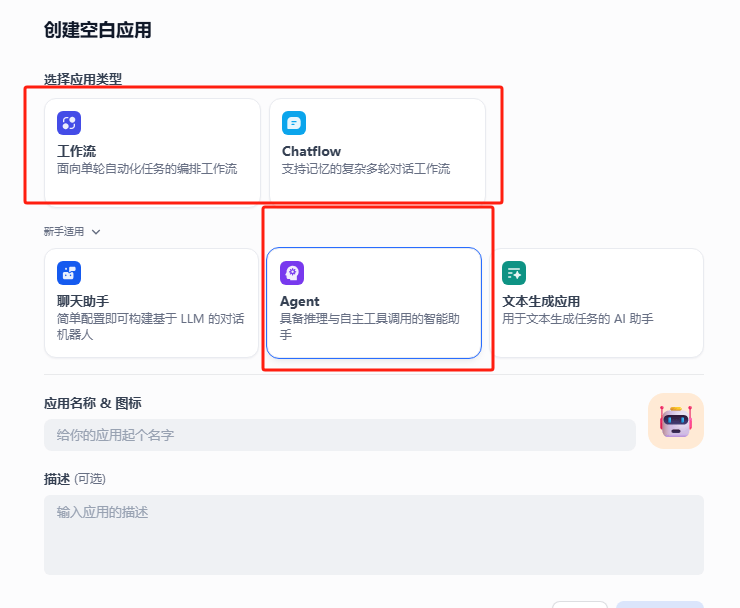
Task: Select the 工作流 application type title
Action: (76, 151)
